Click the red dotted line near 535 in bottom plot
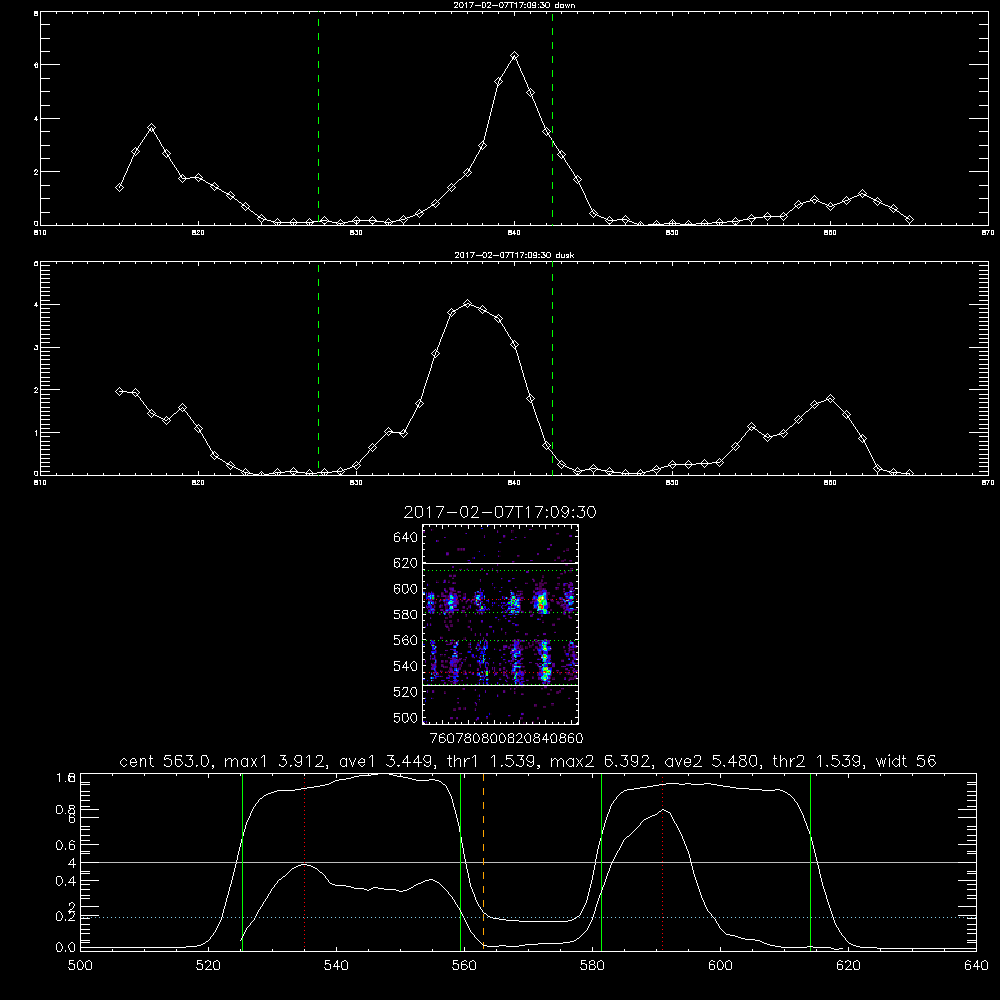Viewport: 1000px width, 1000px height. click(x=305, y=861)
